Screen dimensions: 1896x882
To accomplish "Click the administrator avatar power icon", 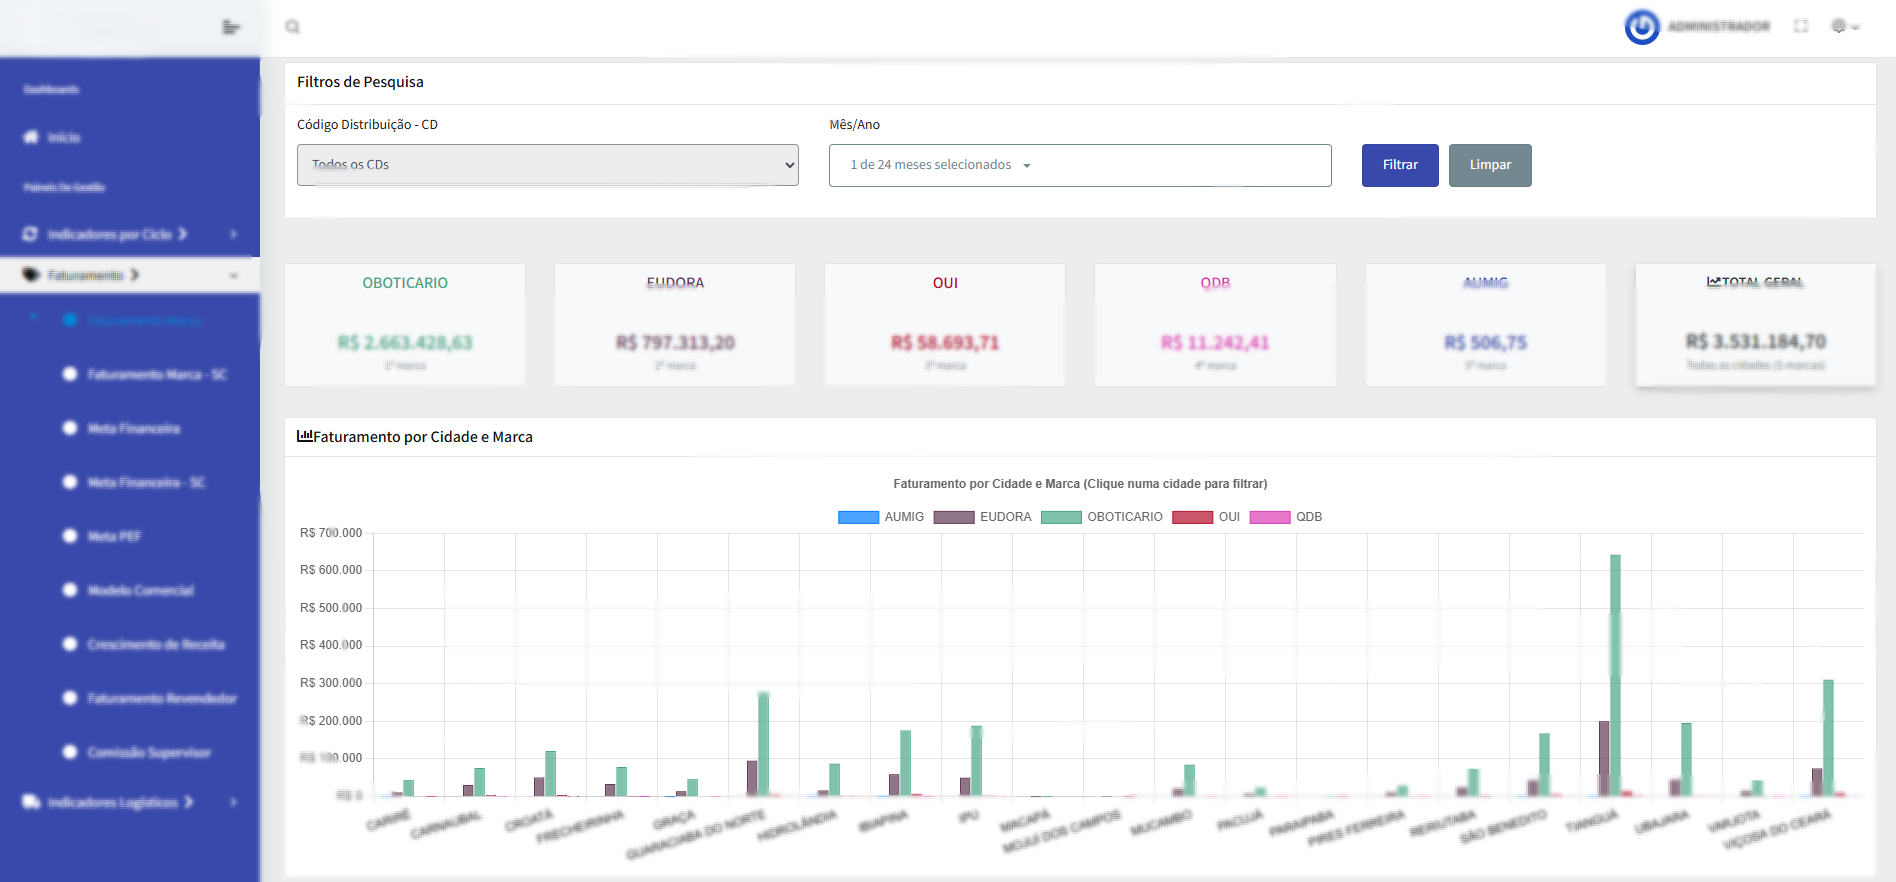I will (x=1642, y=27).
